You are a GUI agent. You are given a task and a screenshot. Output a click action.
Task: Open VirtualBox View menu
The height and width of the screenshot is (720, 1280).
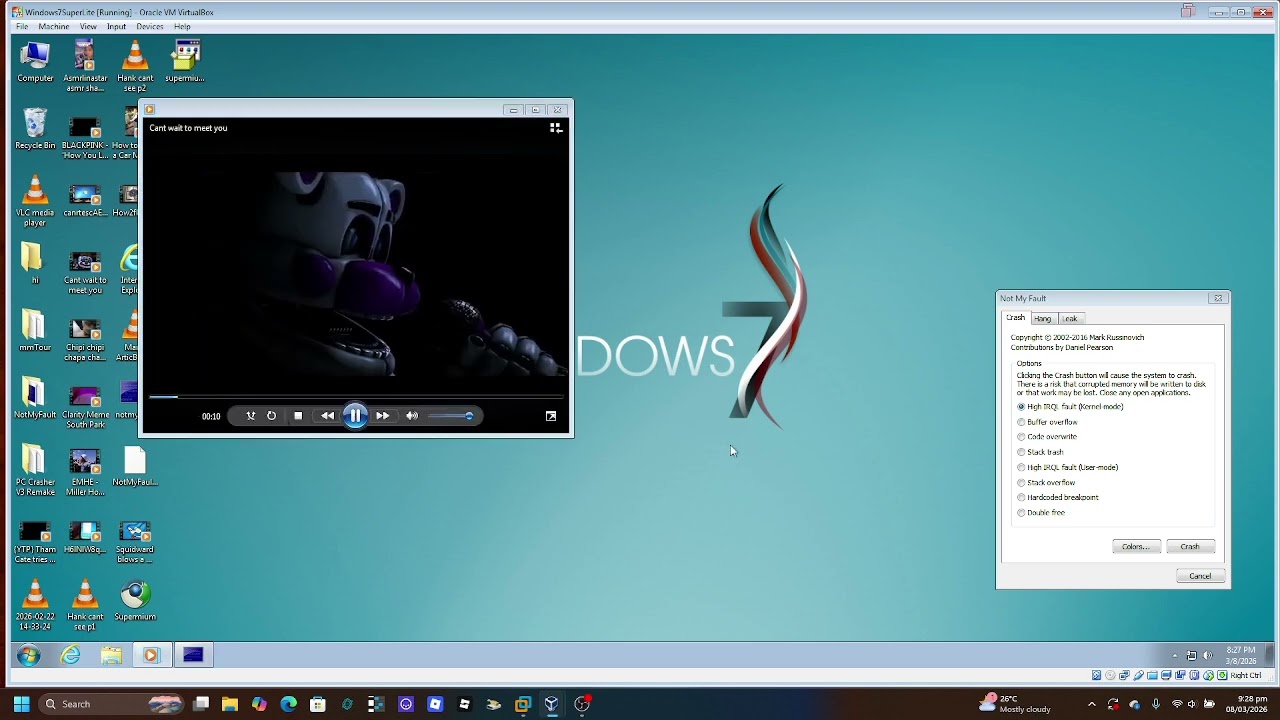pos(88,27)
